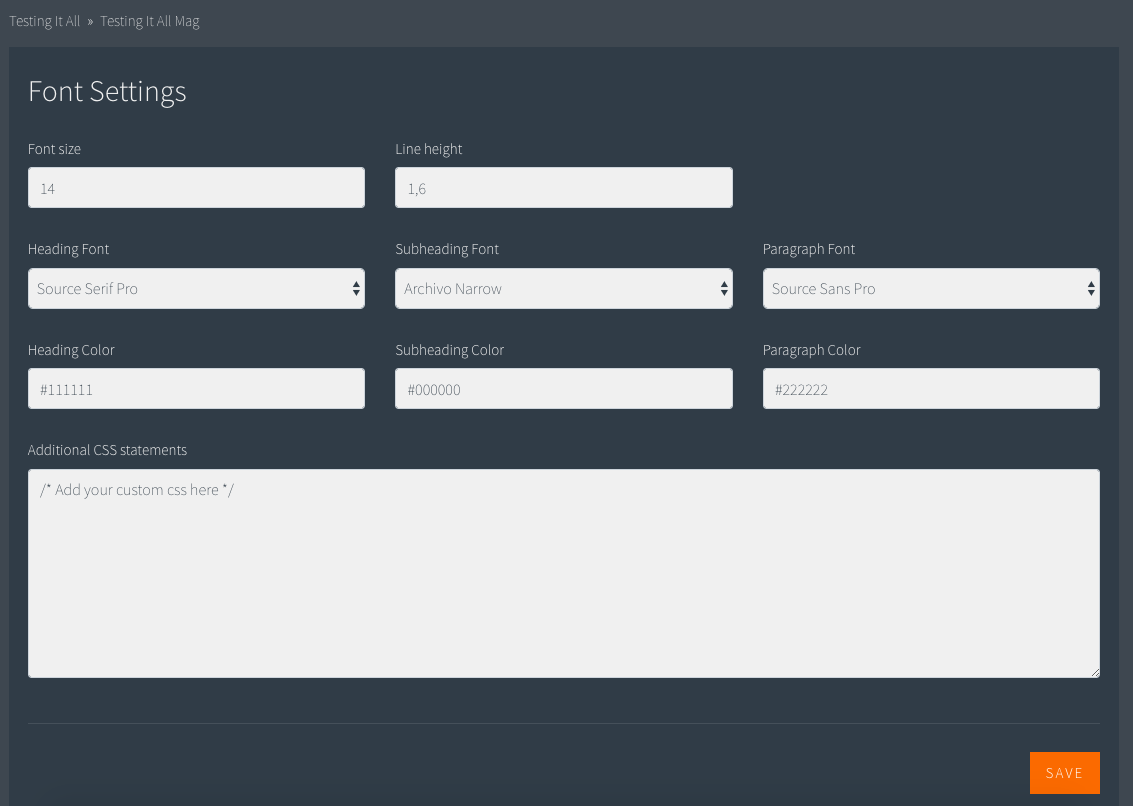Click the Font size label
The image size is (1133, 806).
(54, 149)
